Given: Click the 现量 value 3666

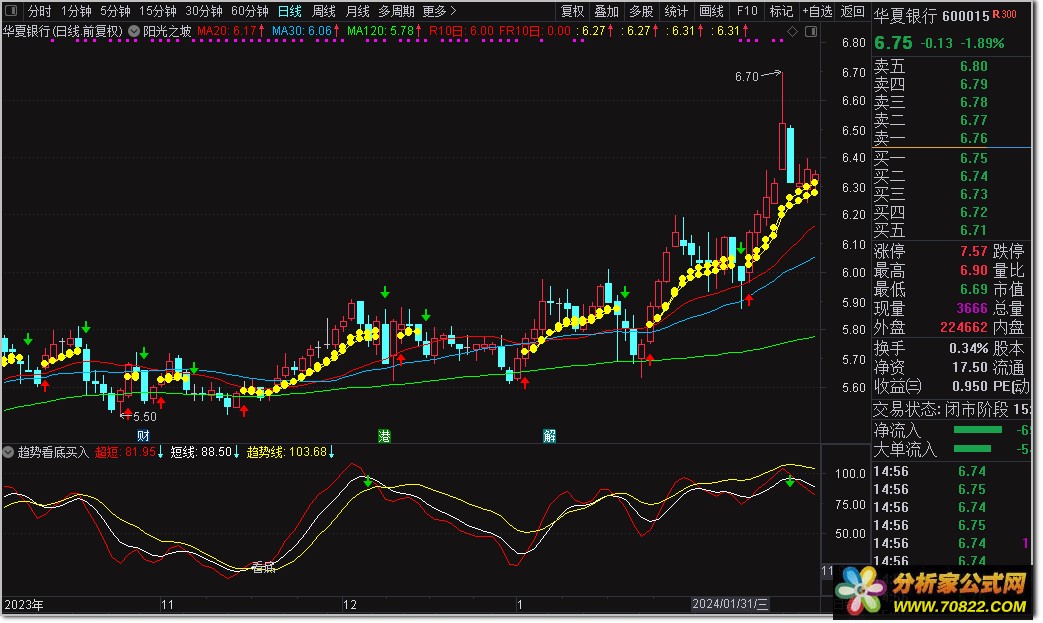Looking at the screenshot, I should click(x=972, y=309).
